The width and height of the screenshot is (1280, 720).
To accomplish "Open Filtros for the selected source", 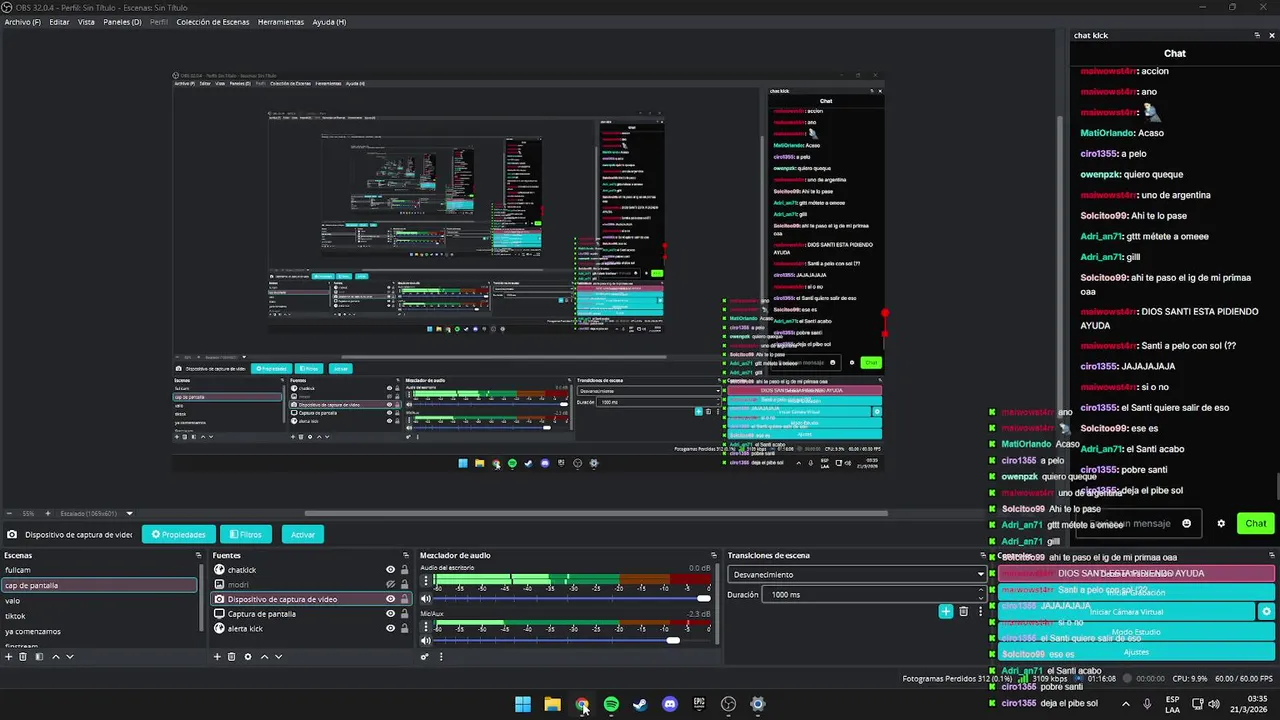I will coord(245,534).
